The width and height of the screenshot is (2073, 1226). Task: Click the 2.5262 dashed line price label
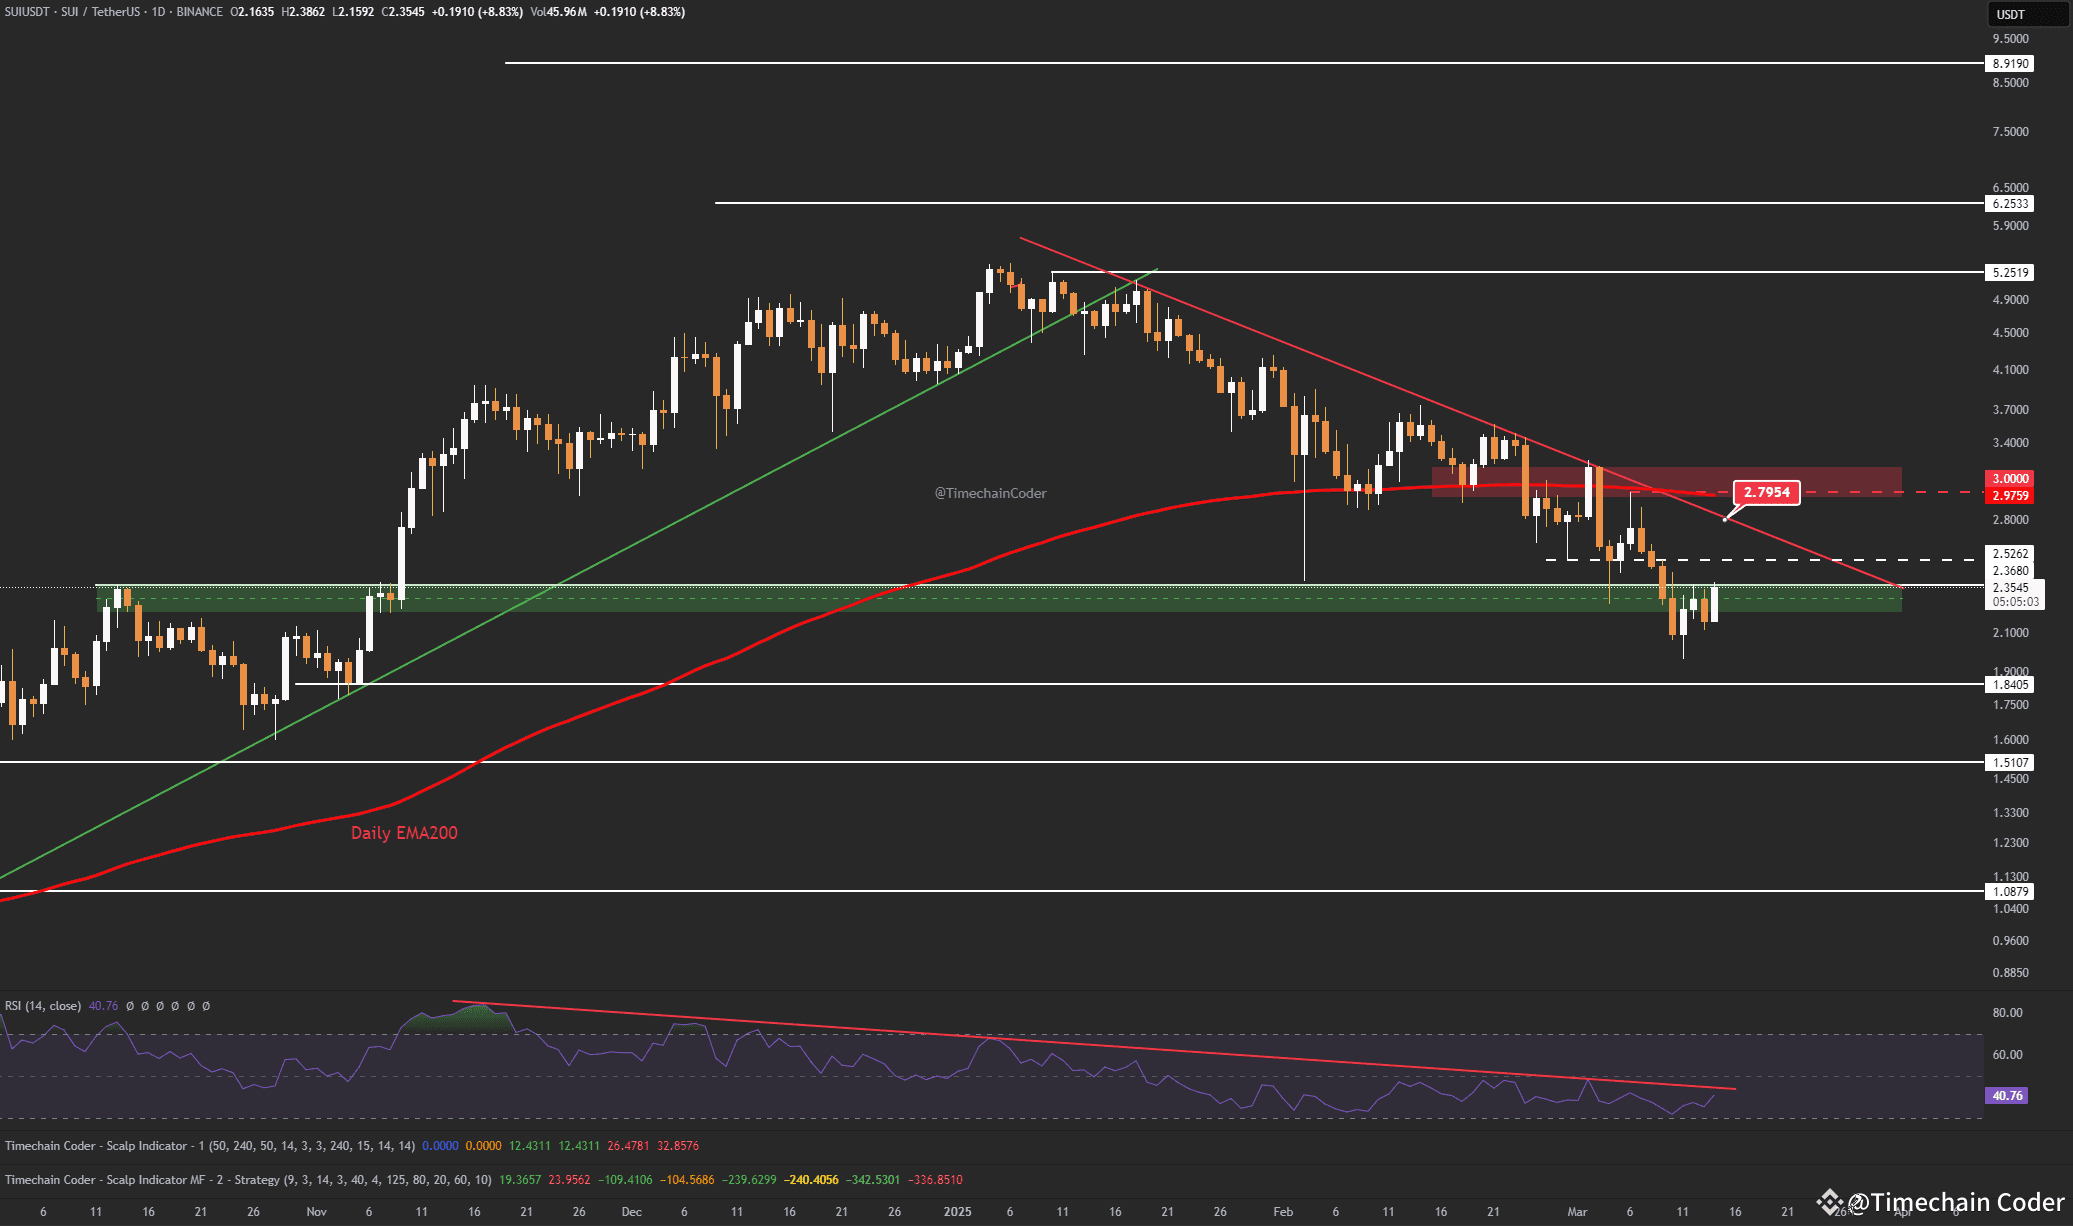pos(2010,553)
